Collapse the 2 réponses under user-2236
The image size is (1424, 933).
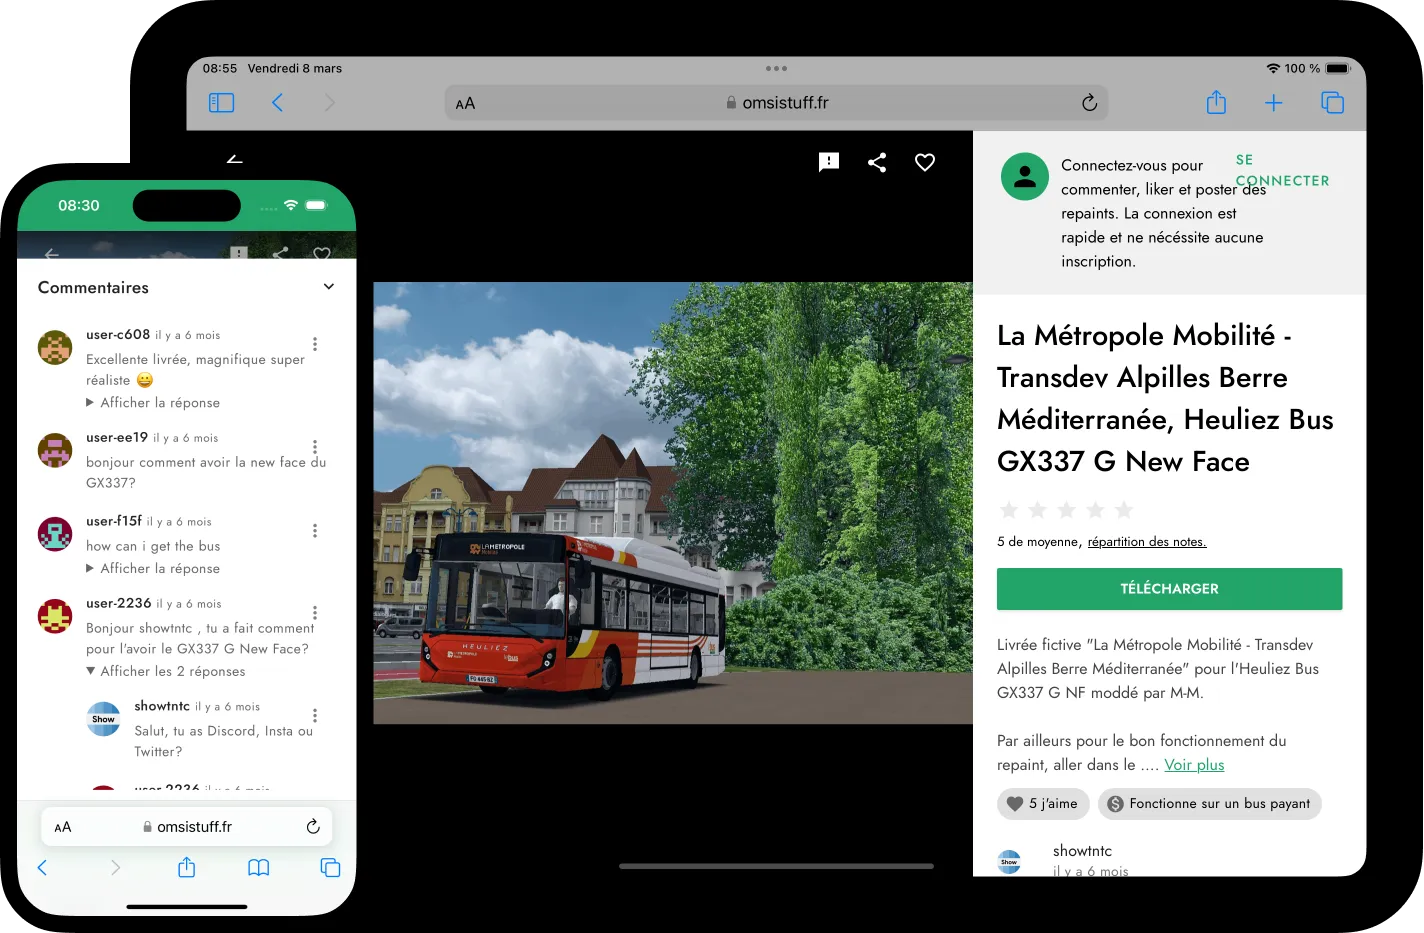(166, 672)
